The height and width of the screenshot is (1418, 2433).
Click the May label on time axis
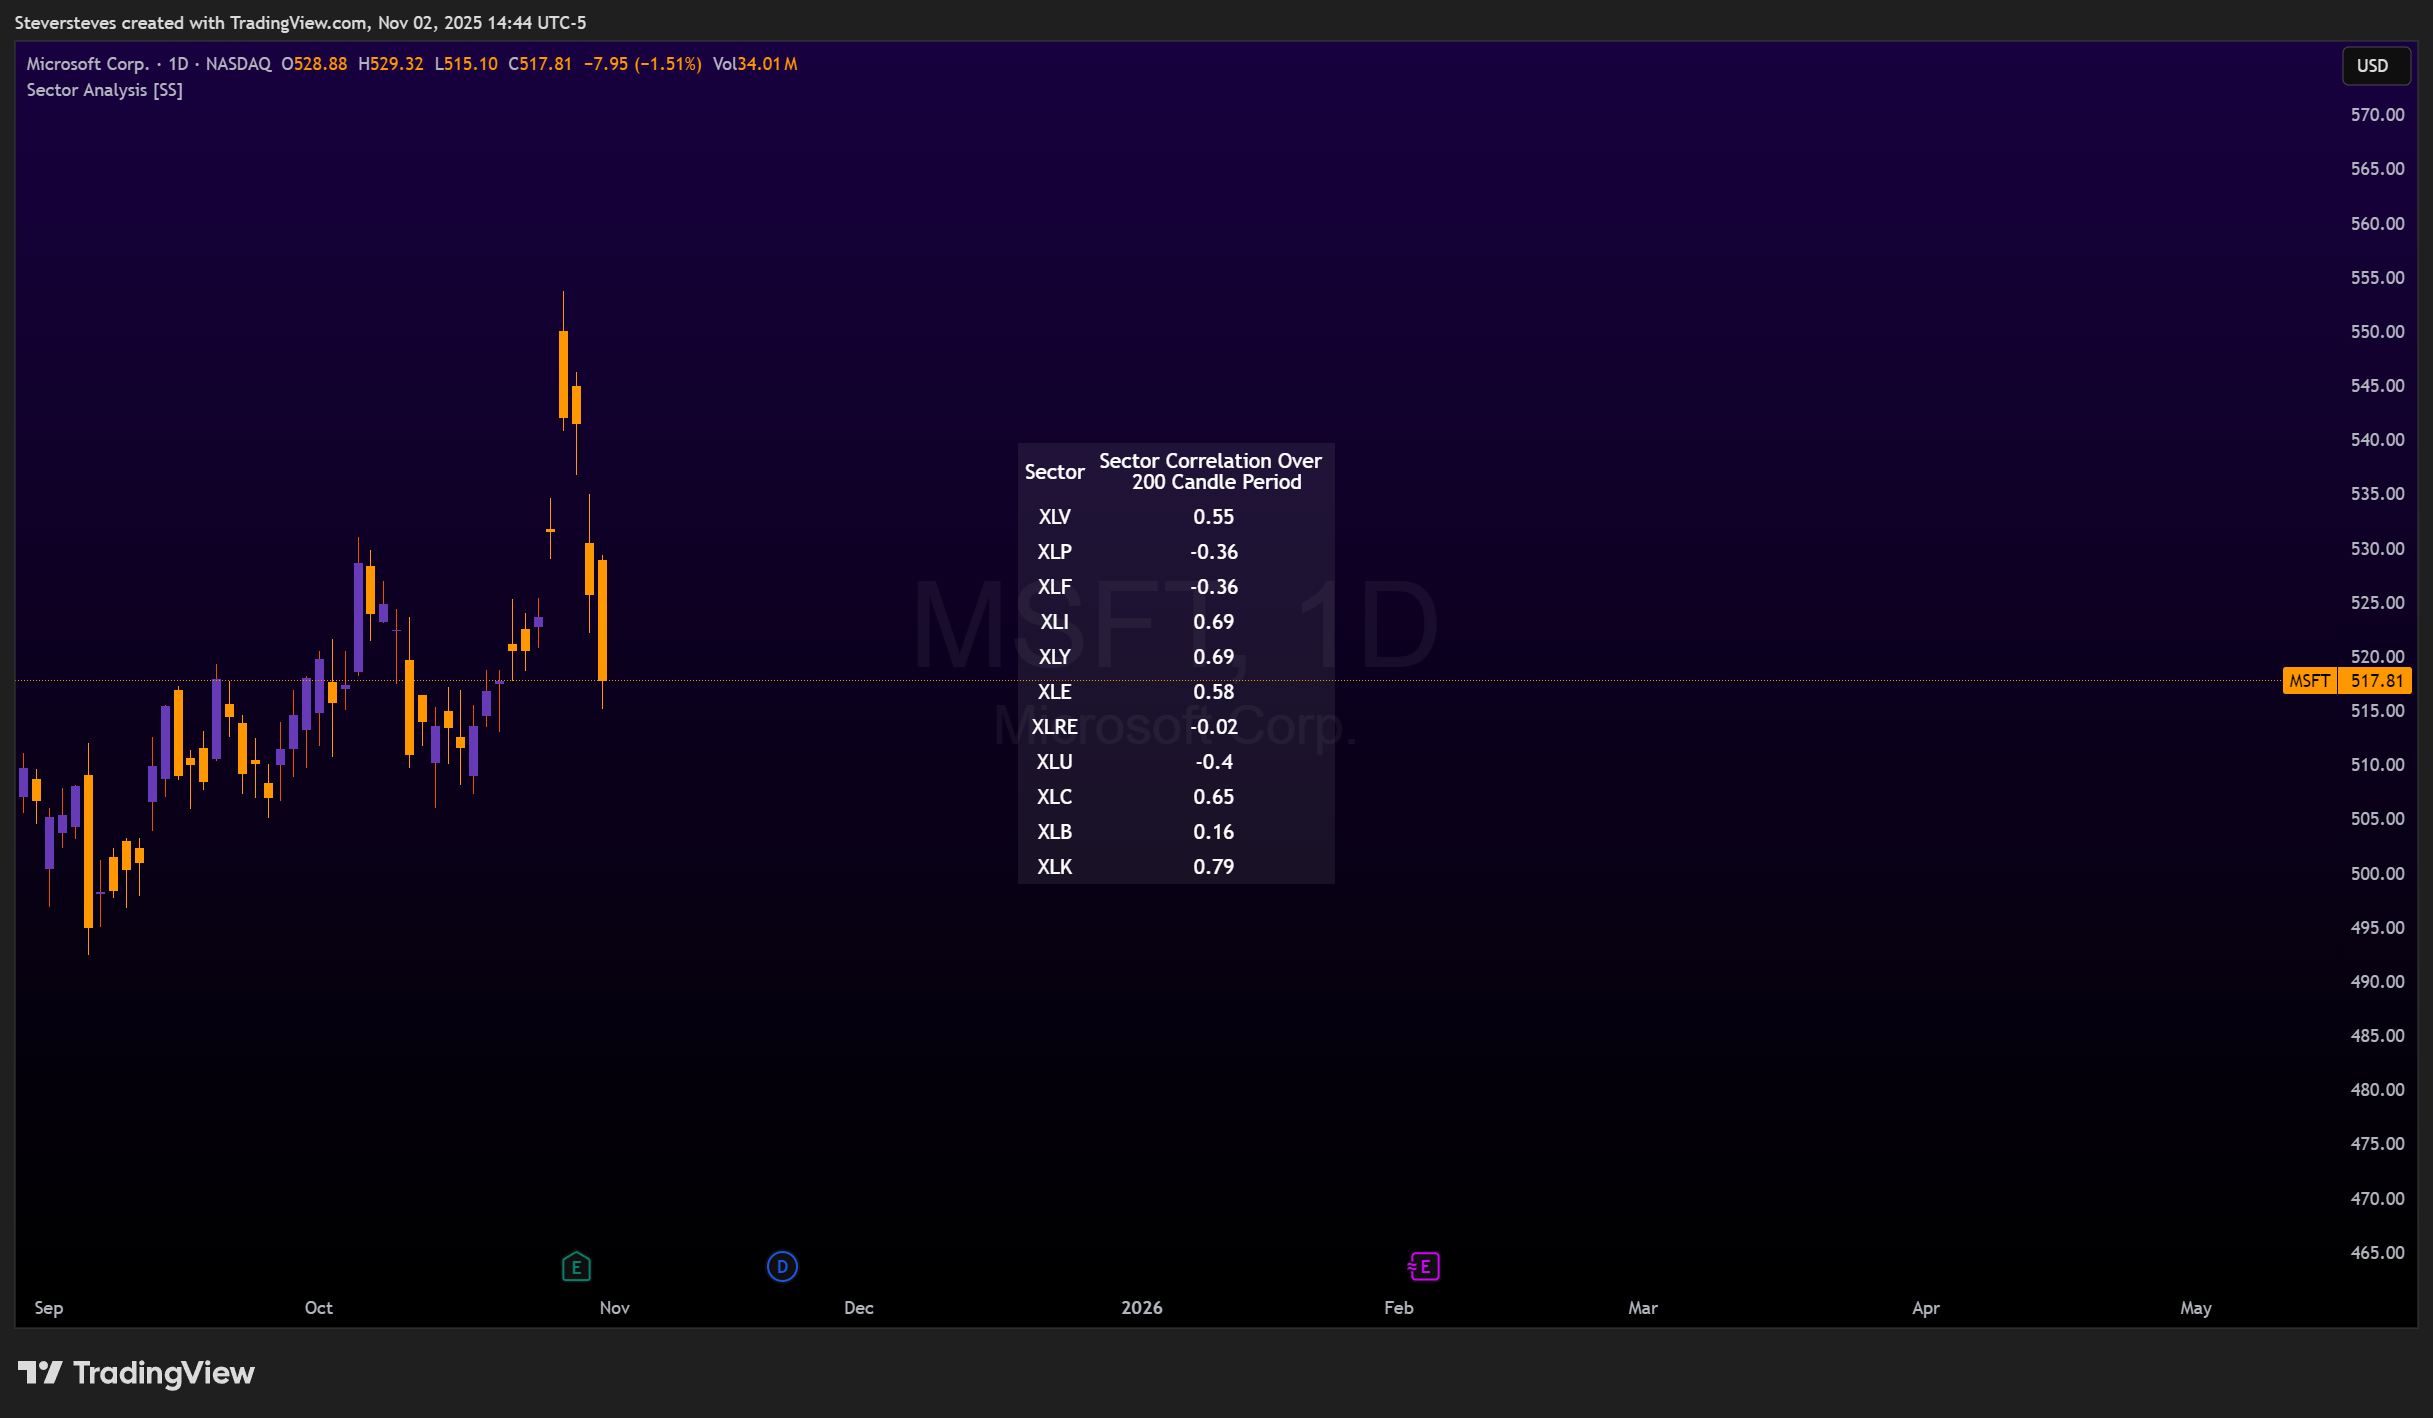tap(2196, 1308)
